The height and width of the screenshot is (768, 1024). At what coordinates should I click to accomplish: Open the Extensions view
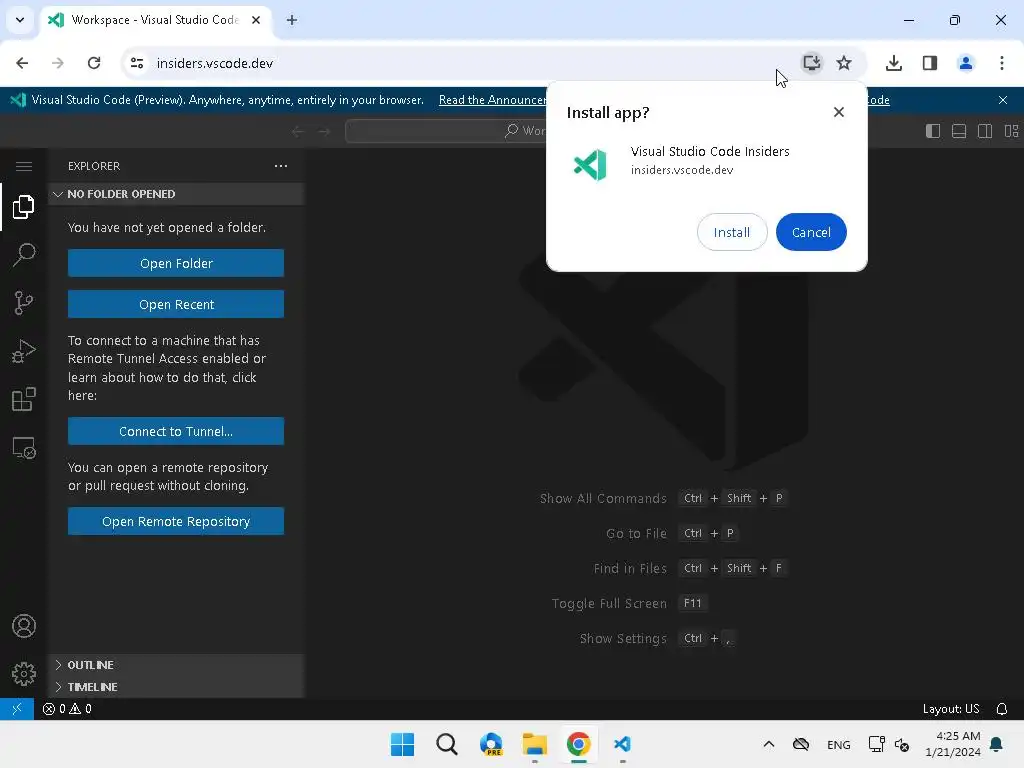24,400
